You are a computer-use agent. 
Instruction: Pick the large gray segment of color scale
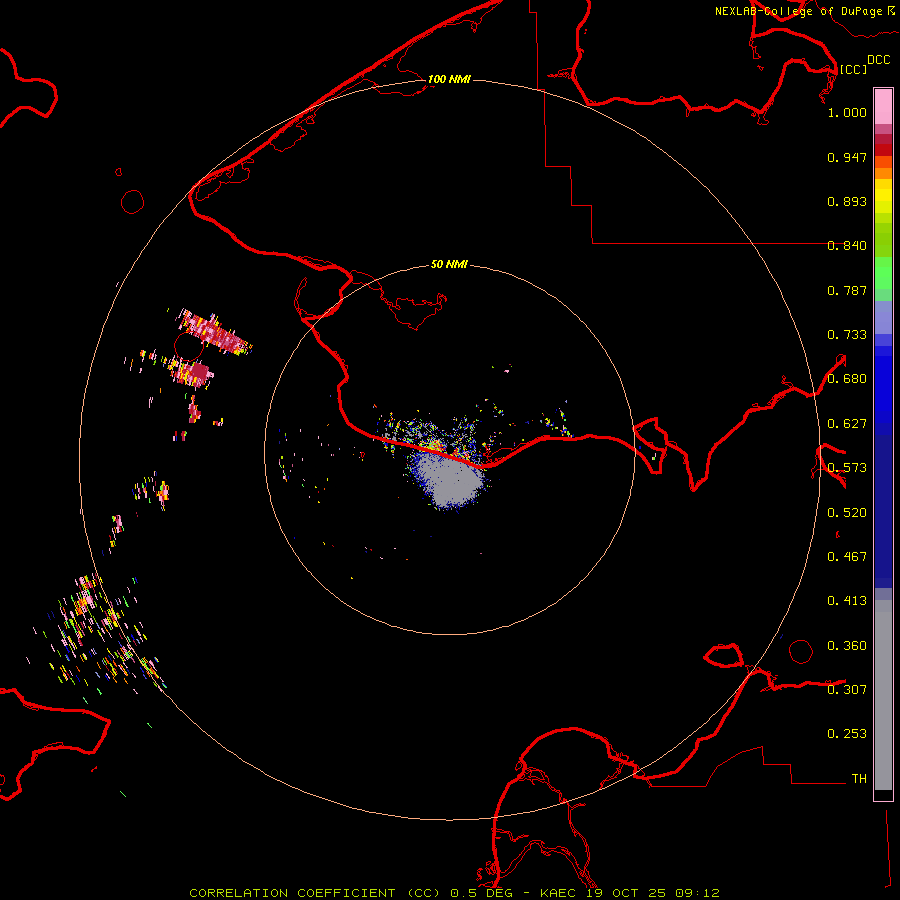[x=883, y=695]
